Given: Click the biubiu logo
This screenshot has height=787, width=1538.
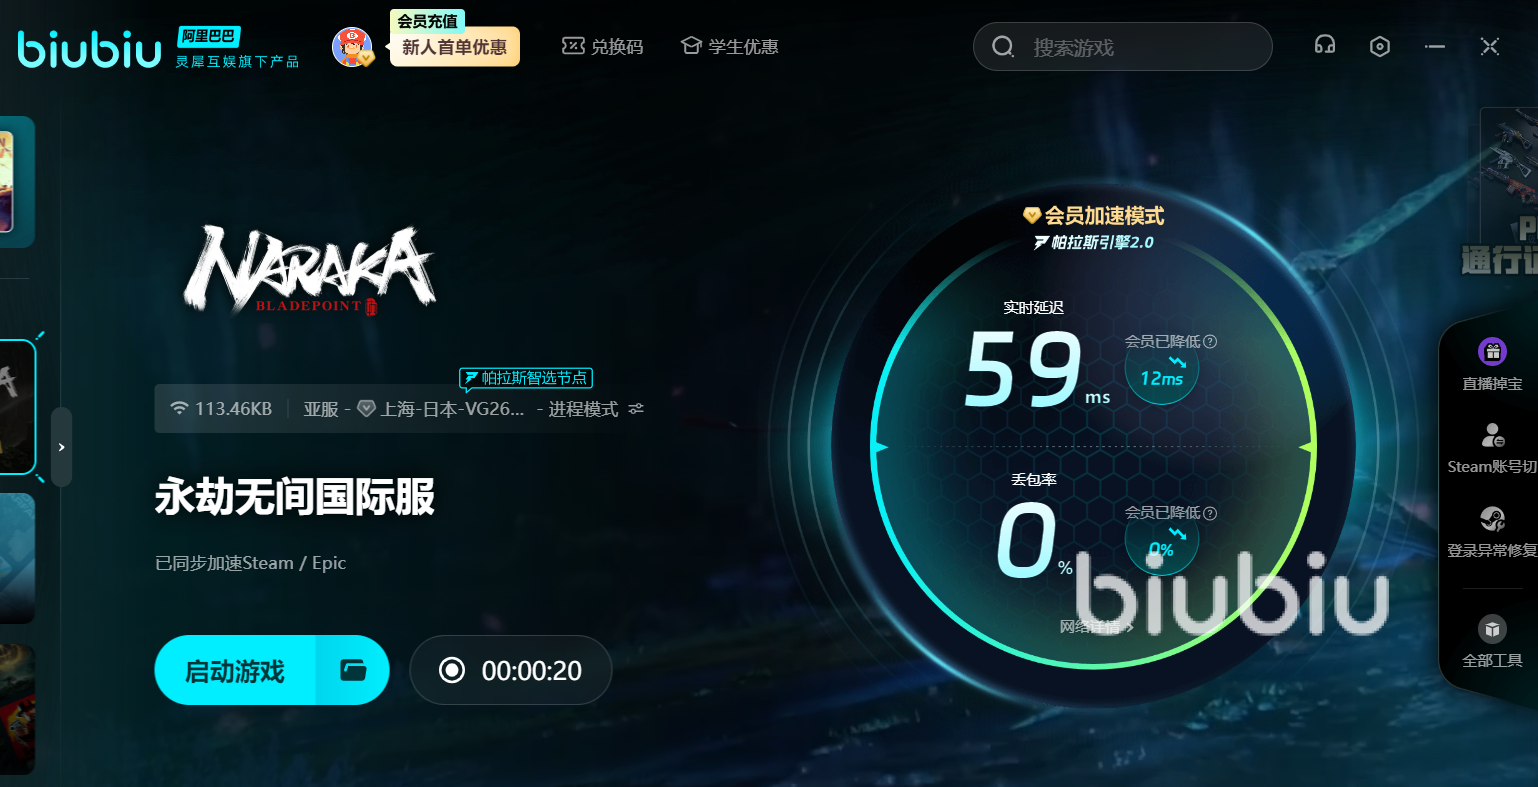Looking at the screenshot, I should (89, 48).
